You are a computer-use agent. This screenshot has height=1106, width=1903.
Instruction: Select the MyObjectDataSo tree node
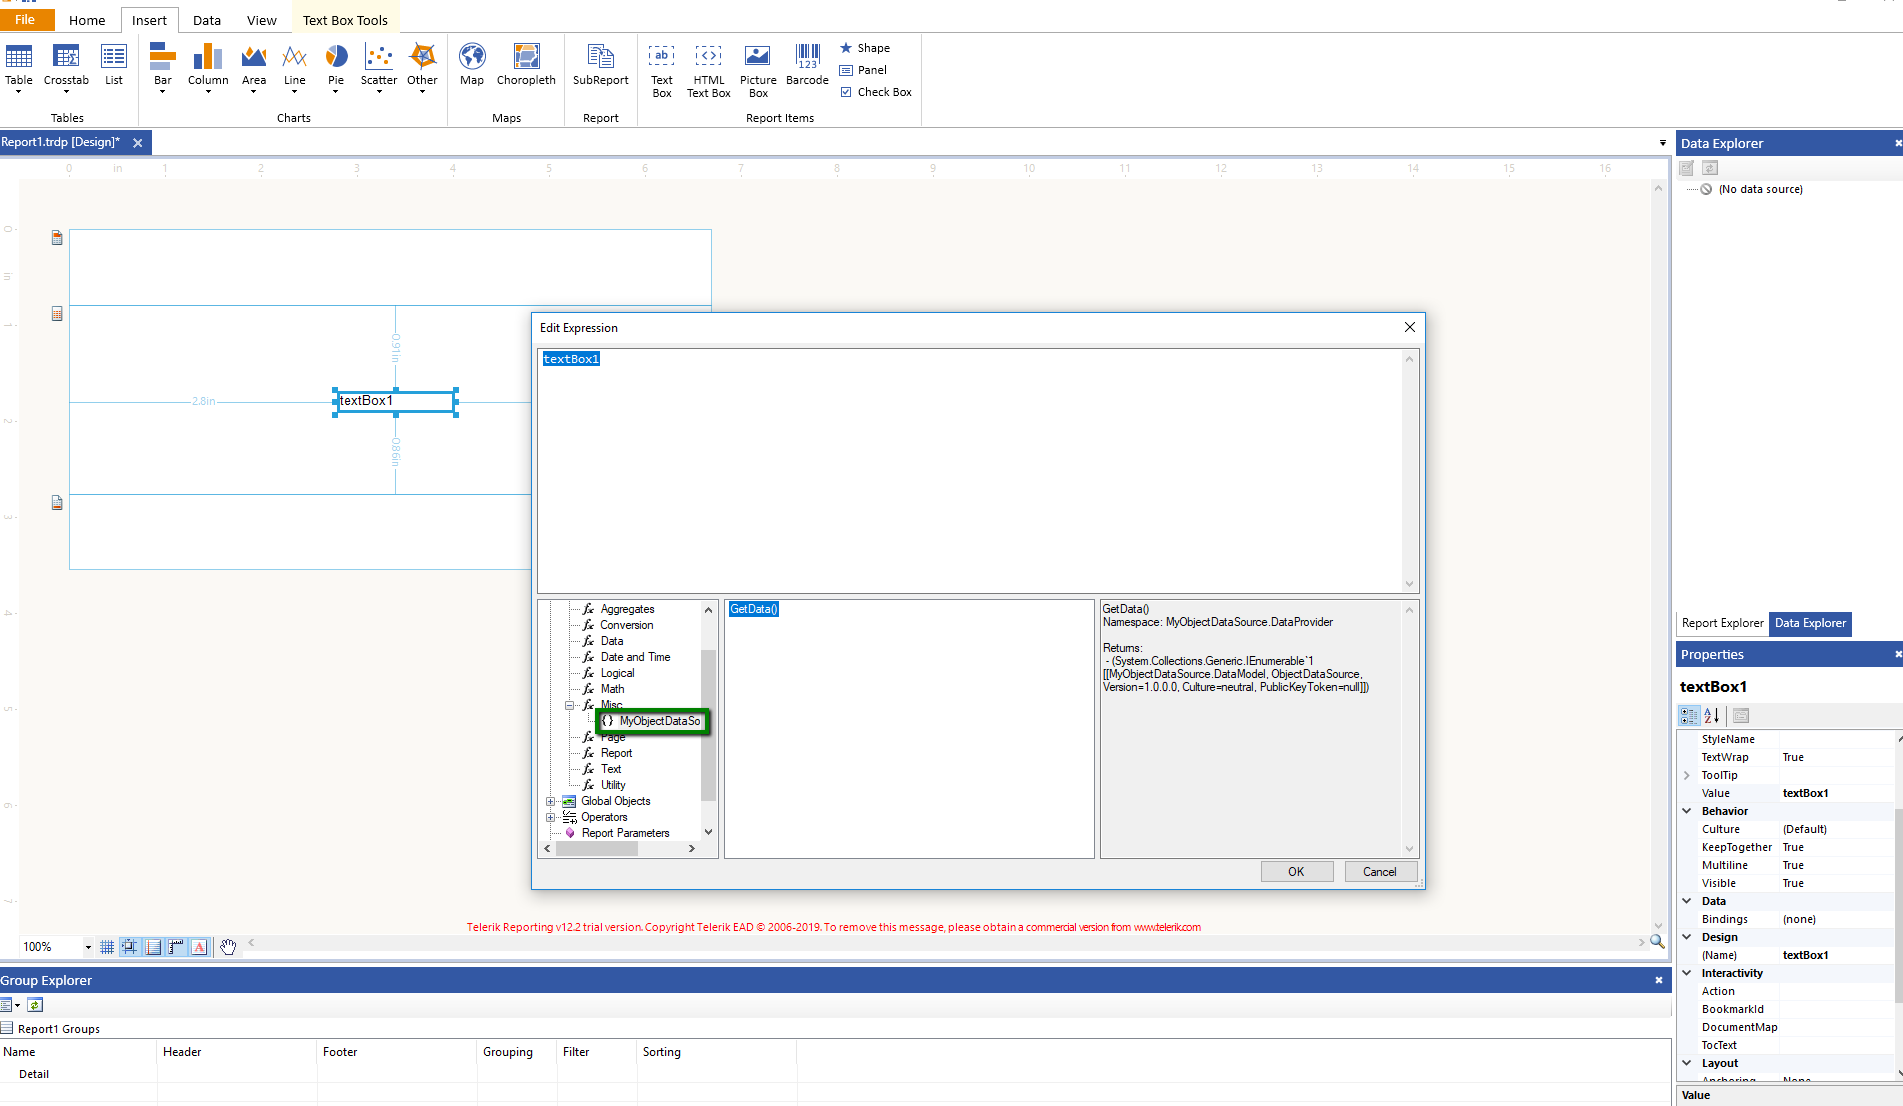pos(653,721)
